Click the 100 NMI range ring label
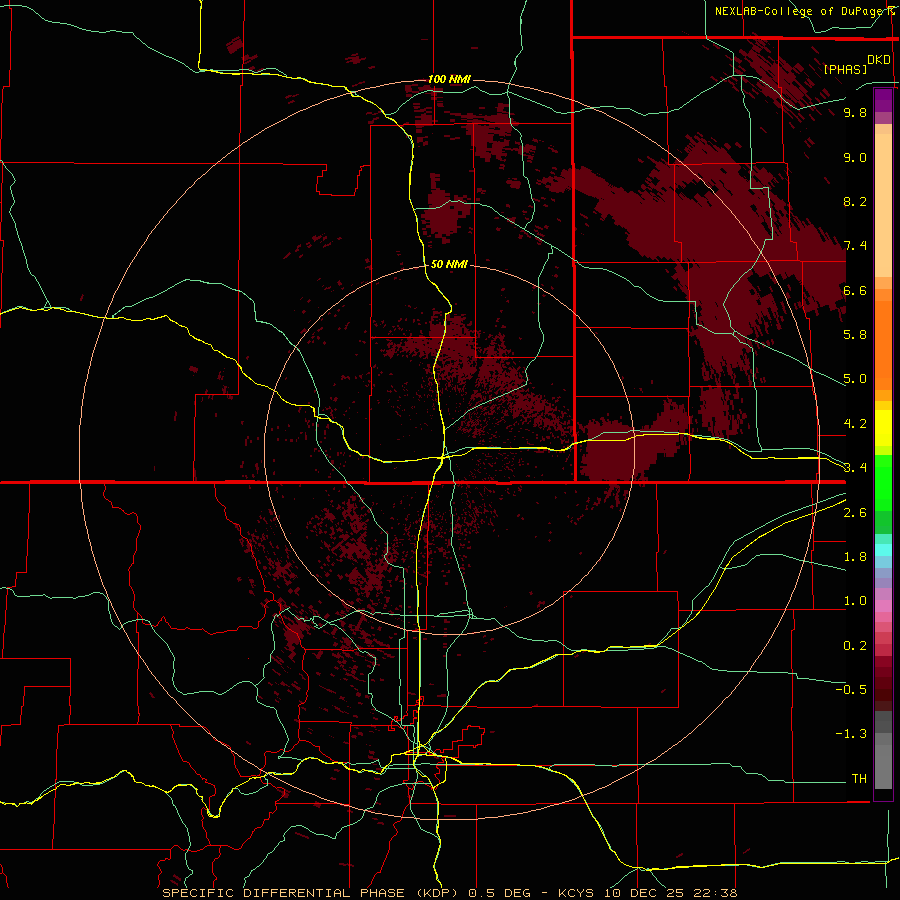900x900 pixels. 449,79
